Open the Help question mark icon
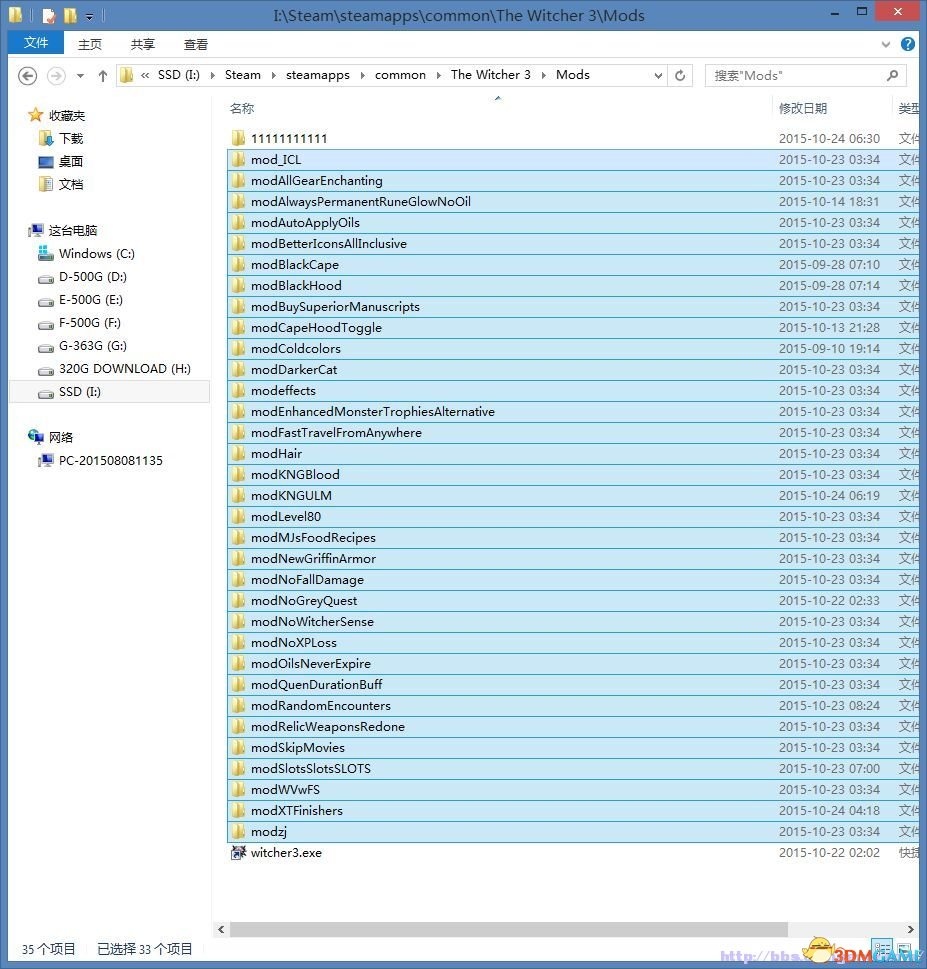The image size is (927, 969). click(x=907, y=44)
